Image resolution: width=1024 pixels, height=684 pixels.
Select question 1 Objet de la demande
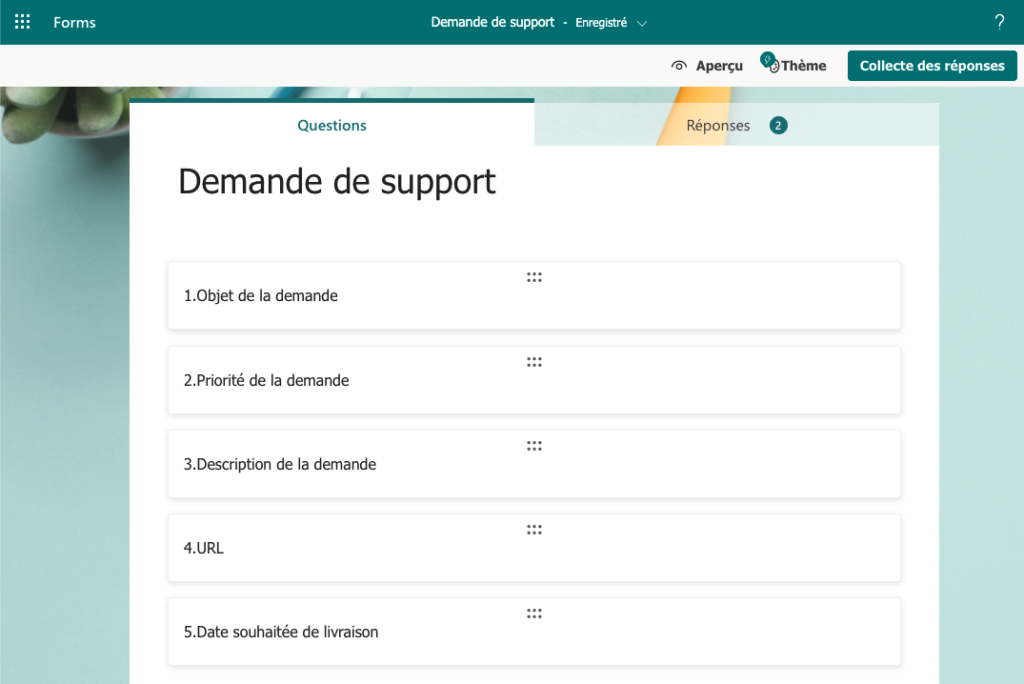(x=261, y=296)
